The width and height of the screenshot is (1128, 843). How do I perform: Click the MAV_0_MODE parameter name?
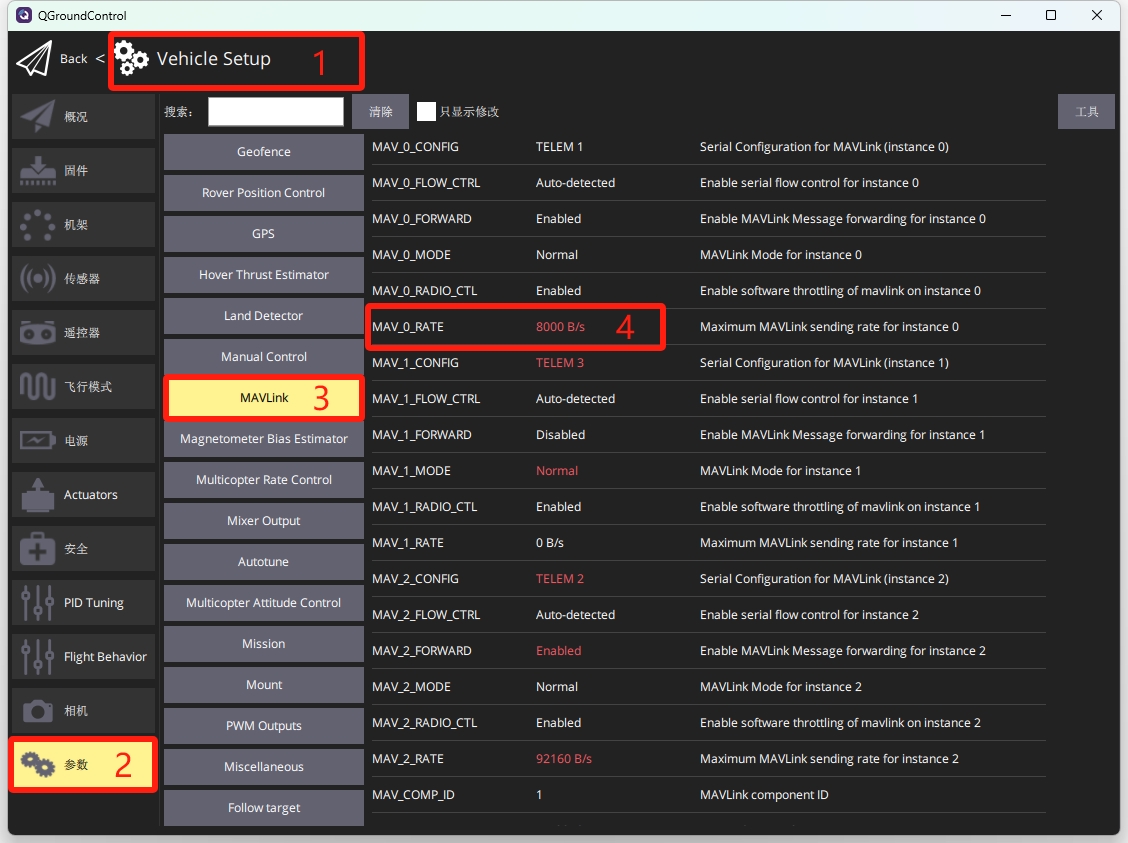point(411,255)
